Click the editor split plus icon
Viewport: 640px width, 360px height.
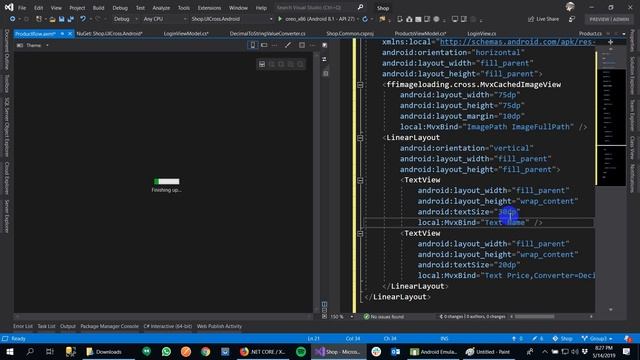pyautogui.click(x=610, y=42)
